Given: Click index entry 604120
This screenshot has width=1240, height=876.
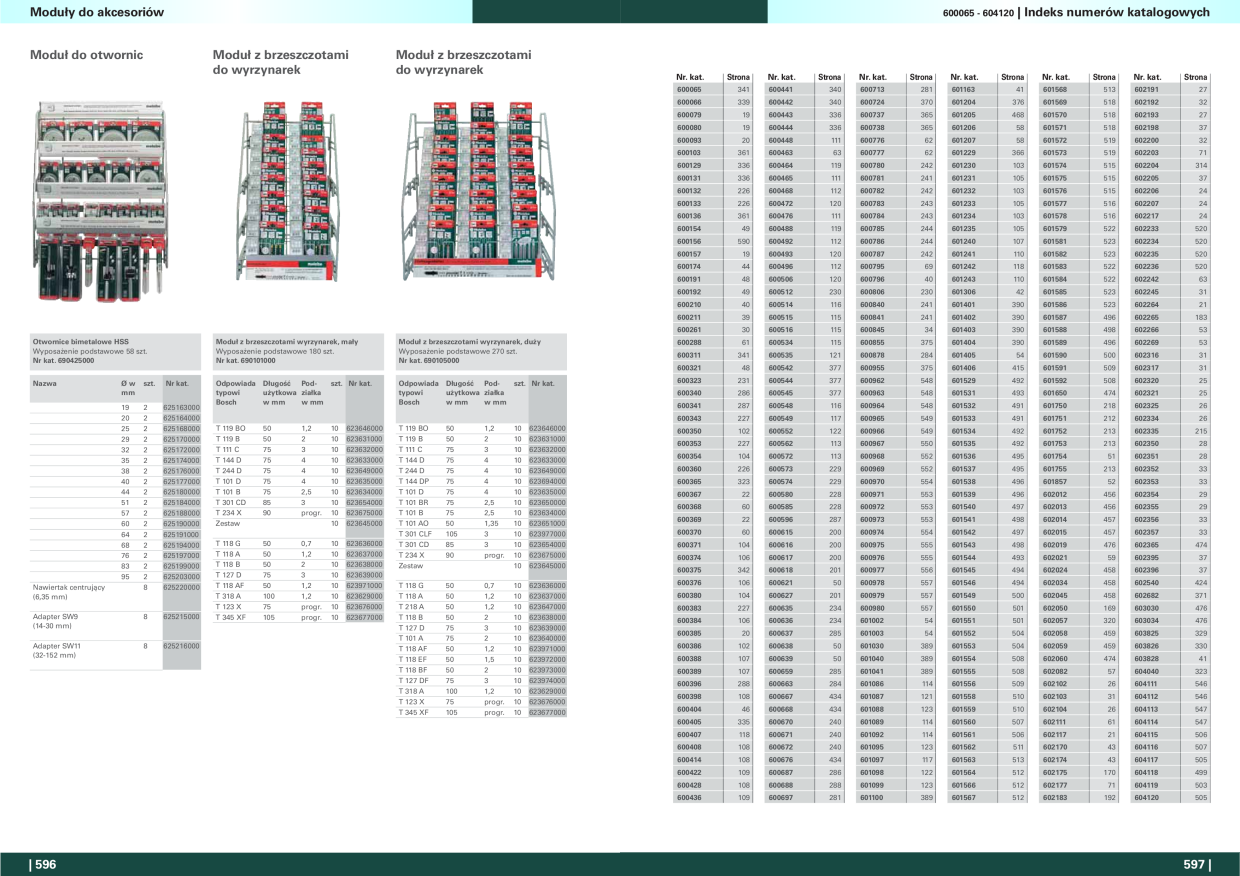Looking at the screenshot, I should click(x=1147, y=798).
